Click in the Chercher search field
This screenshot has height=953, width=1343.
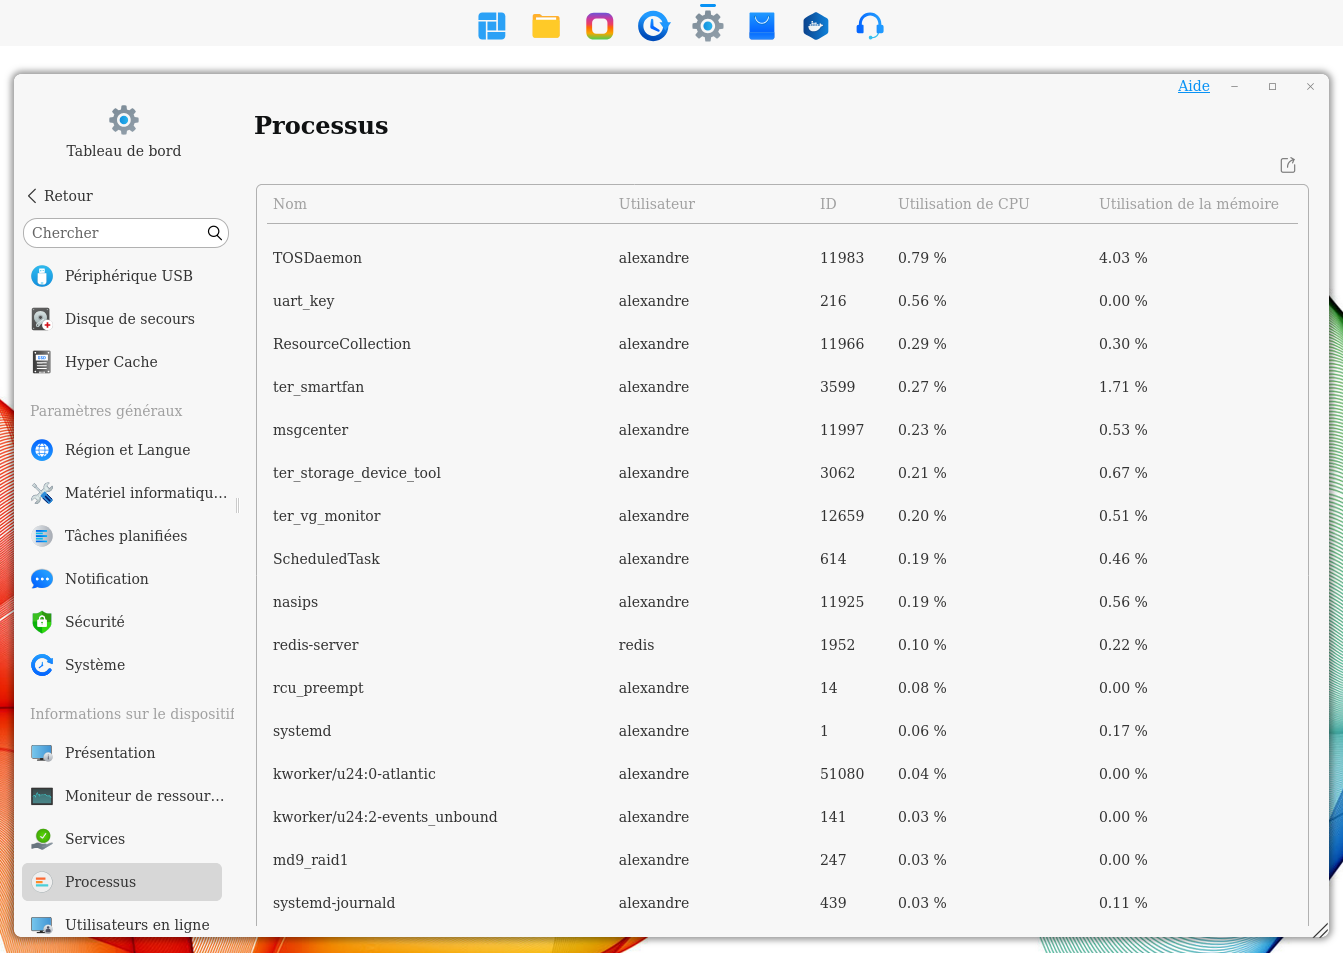(x=115, y=233)
